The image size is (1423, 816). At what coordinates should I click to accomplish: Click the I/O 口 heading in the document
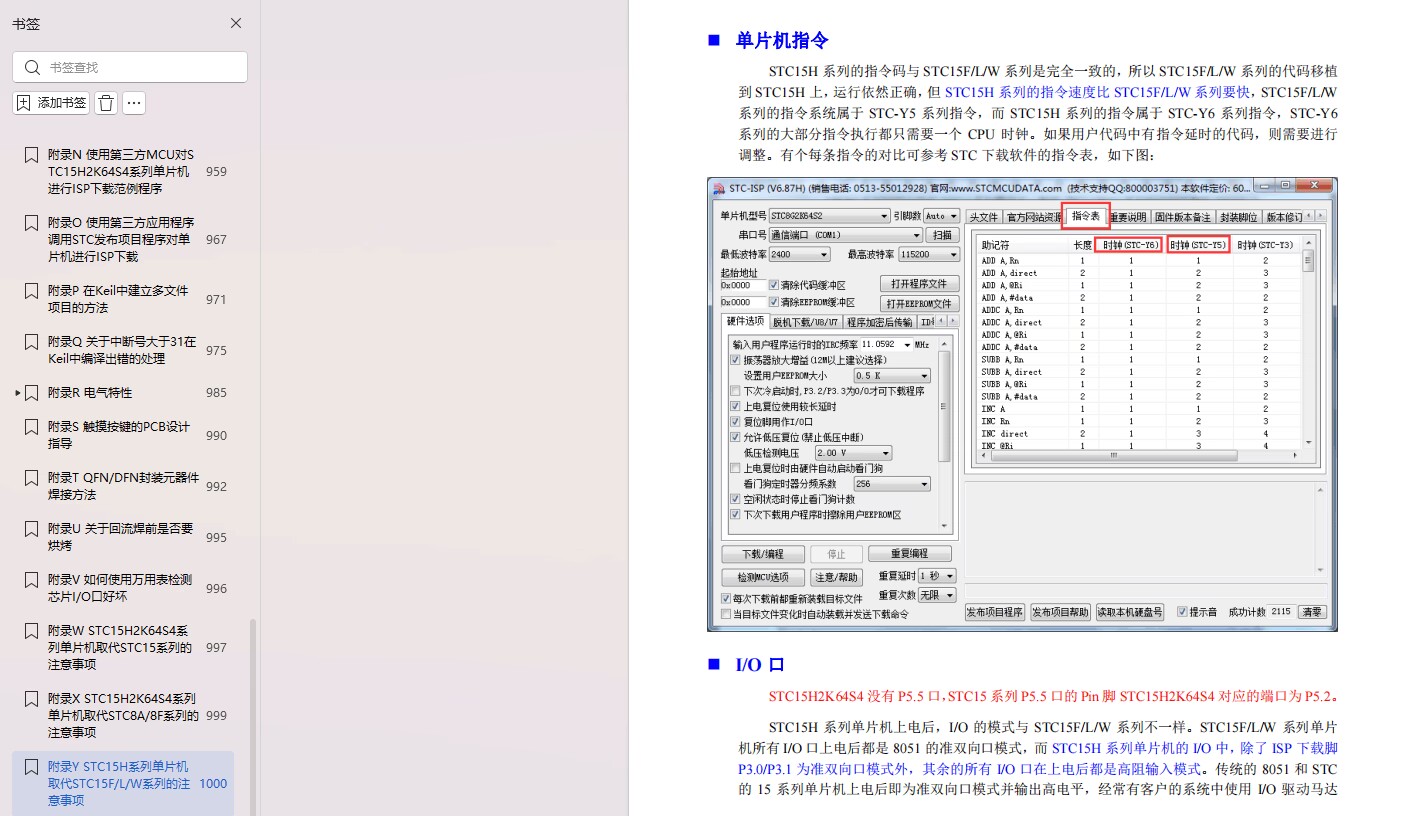760,665
